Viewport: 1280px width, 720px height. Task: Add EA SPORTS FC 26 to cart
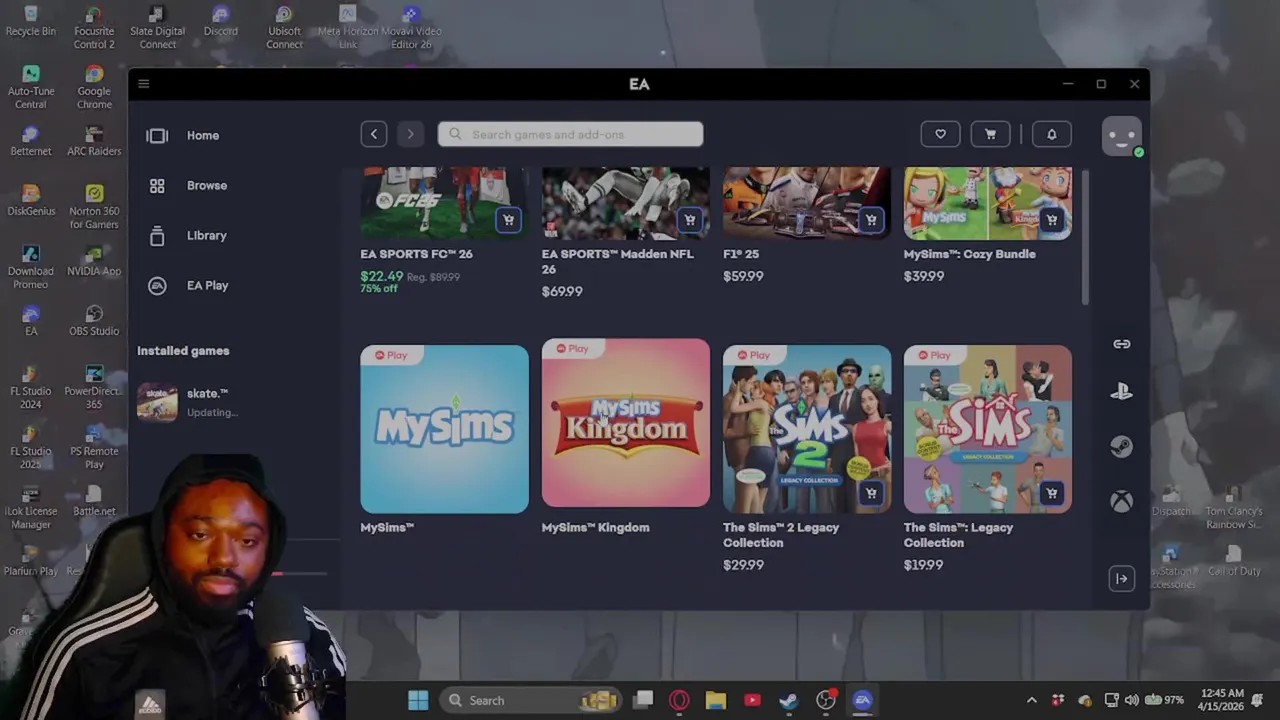[508, 219]
